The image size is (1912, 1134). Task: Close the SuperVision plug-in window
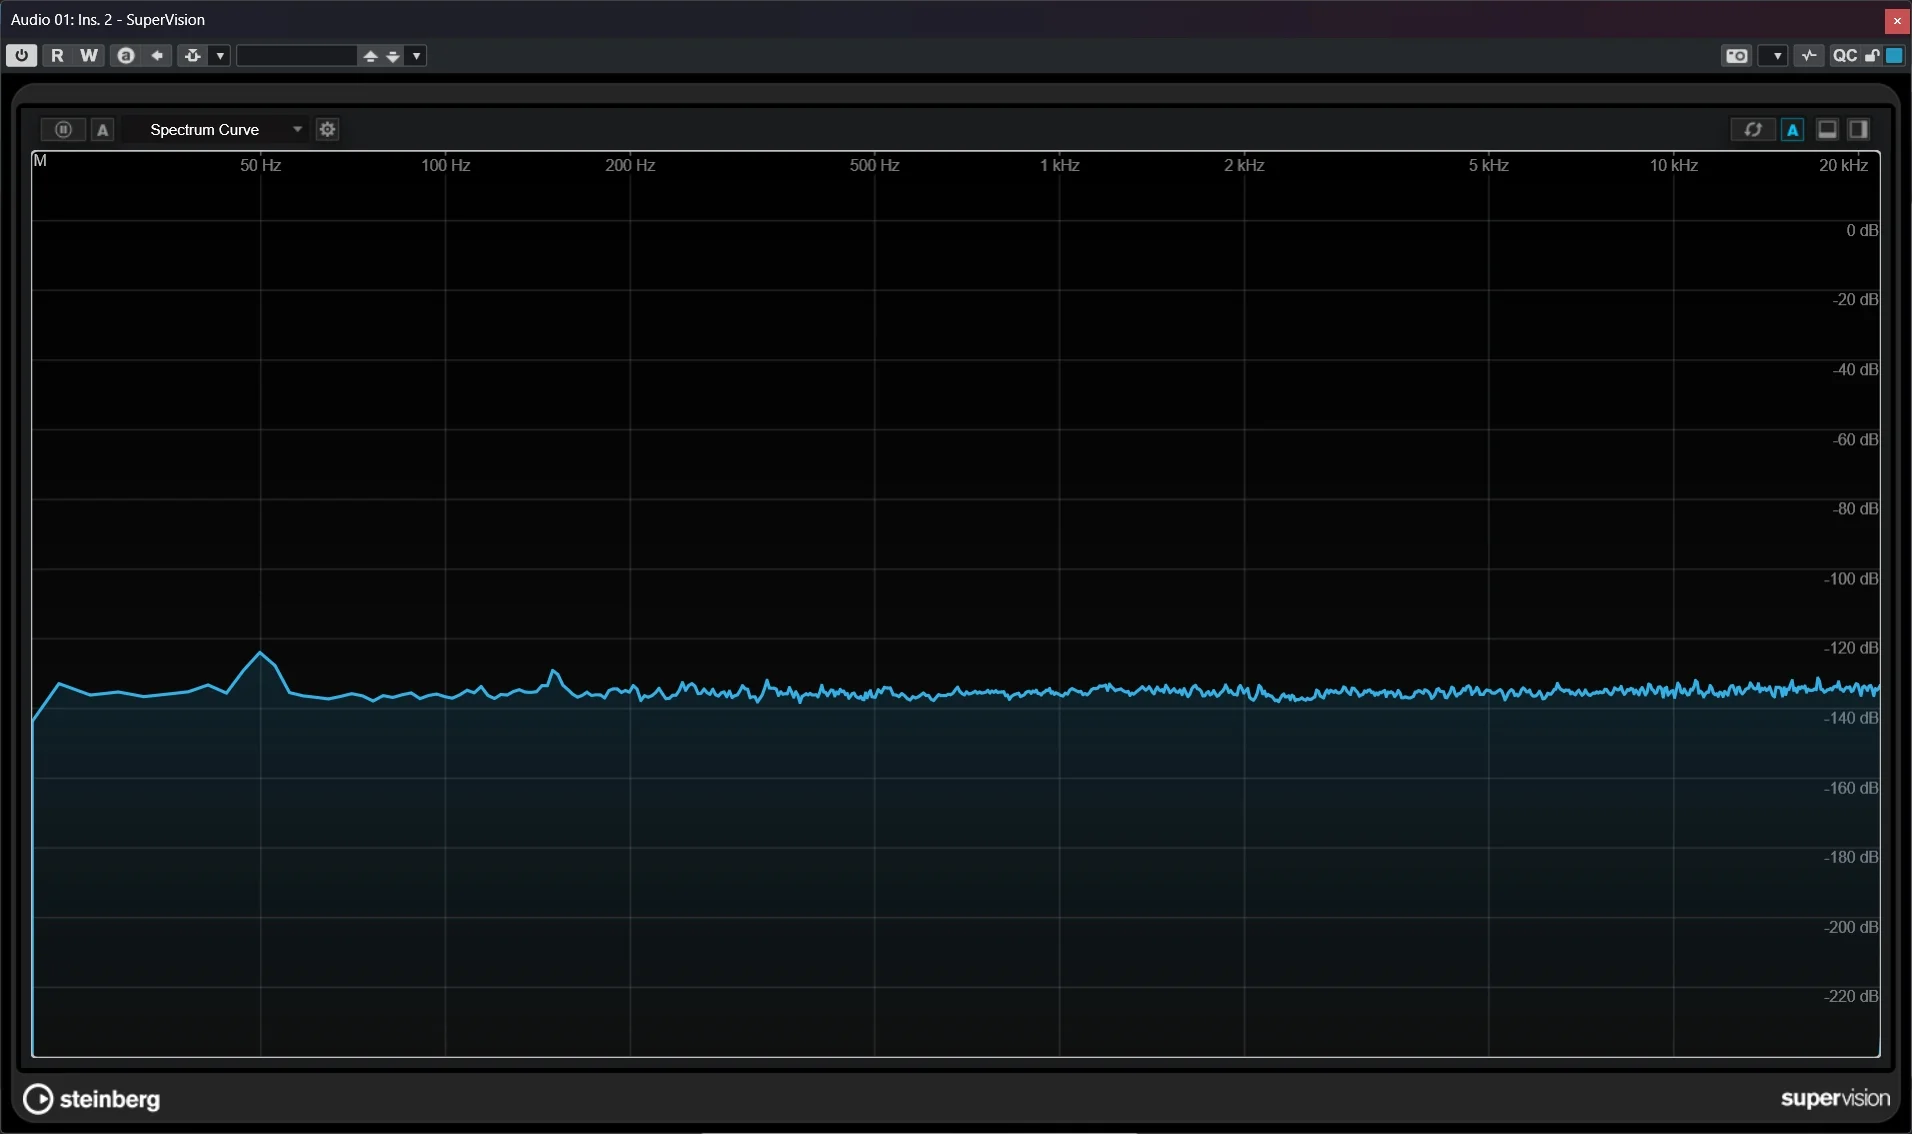click(x=1896, y=20)
